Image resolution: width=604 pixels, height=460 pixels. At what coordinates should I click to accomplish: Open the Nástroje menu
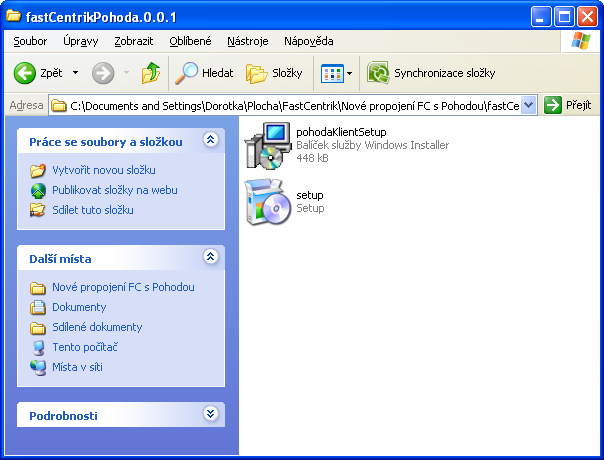[x=248, y=41]
